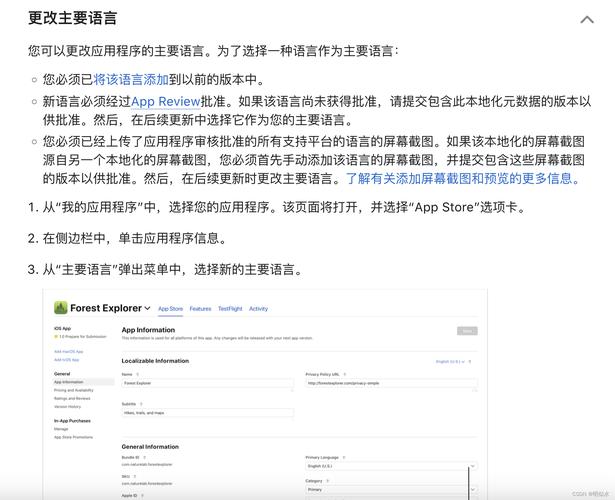Open the App Review link
The image size is (615, 500).
[166, 102]
